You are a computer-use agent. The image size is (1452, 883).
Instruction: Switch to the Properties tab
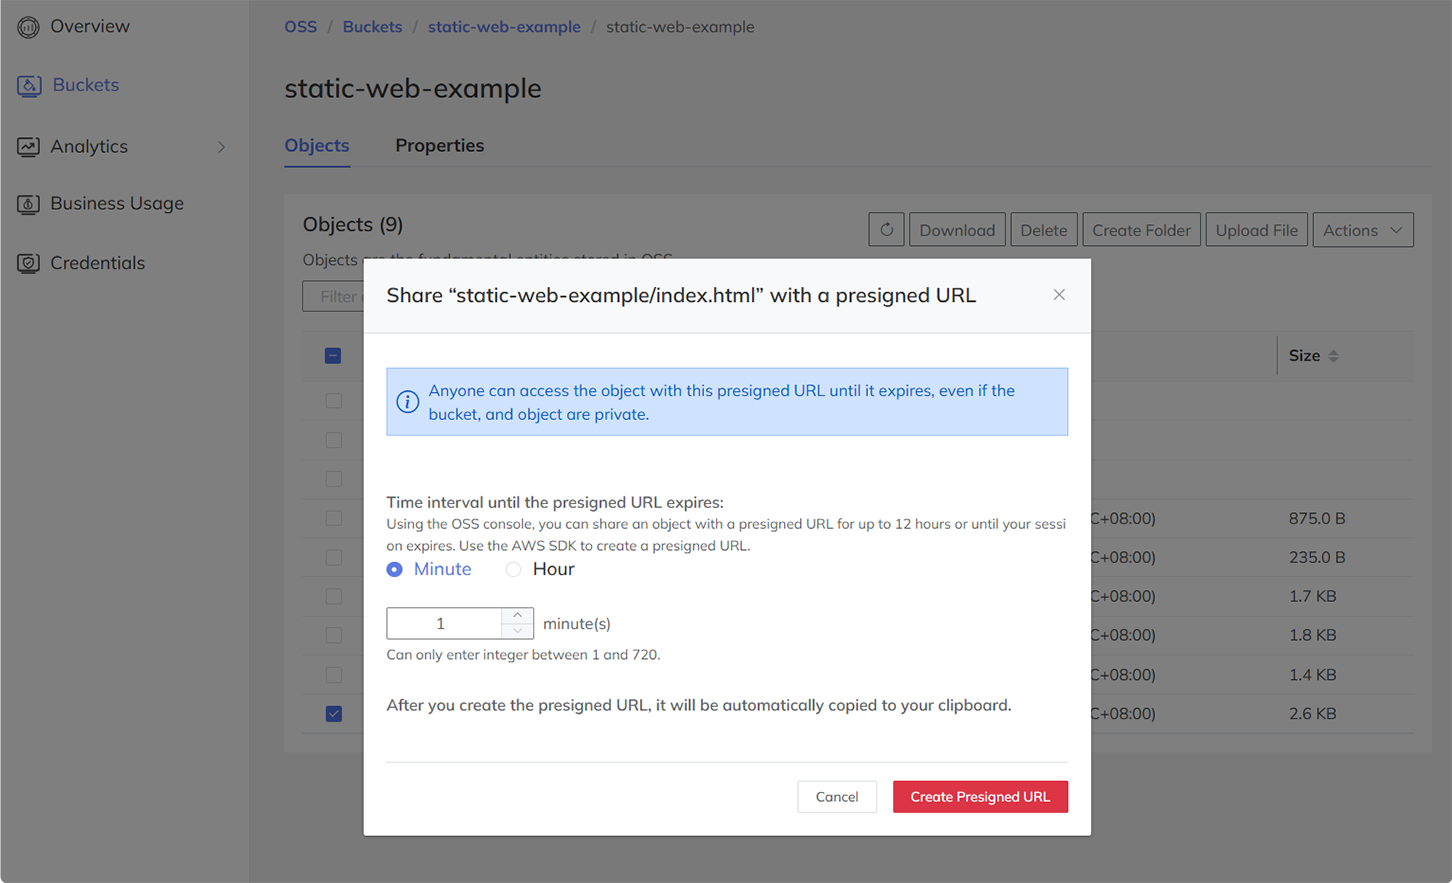tap(439, 146)
